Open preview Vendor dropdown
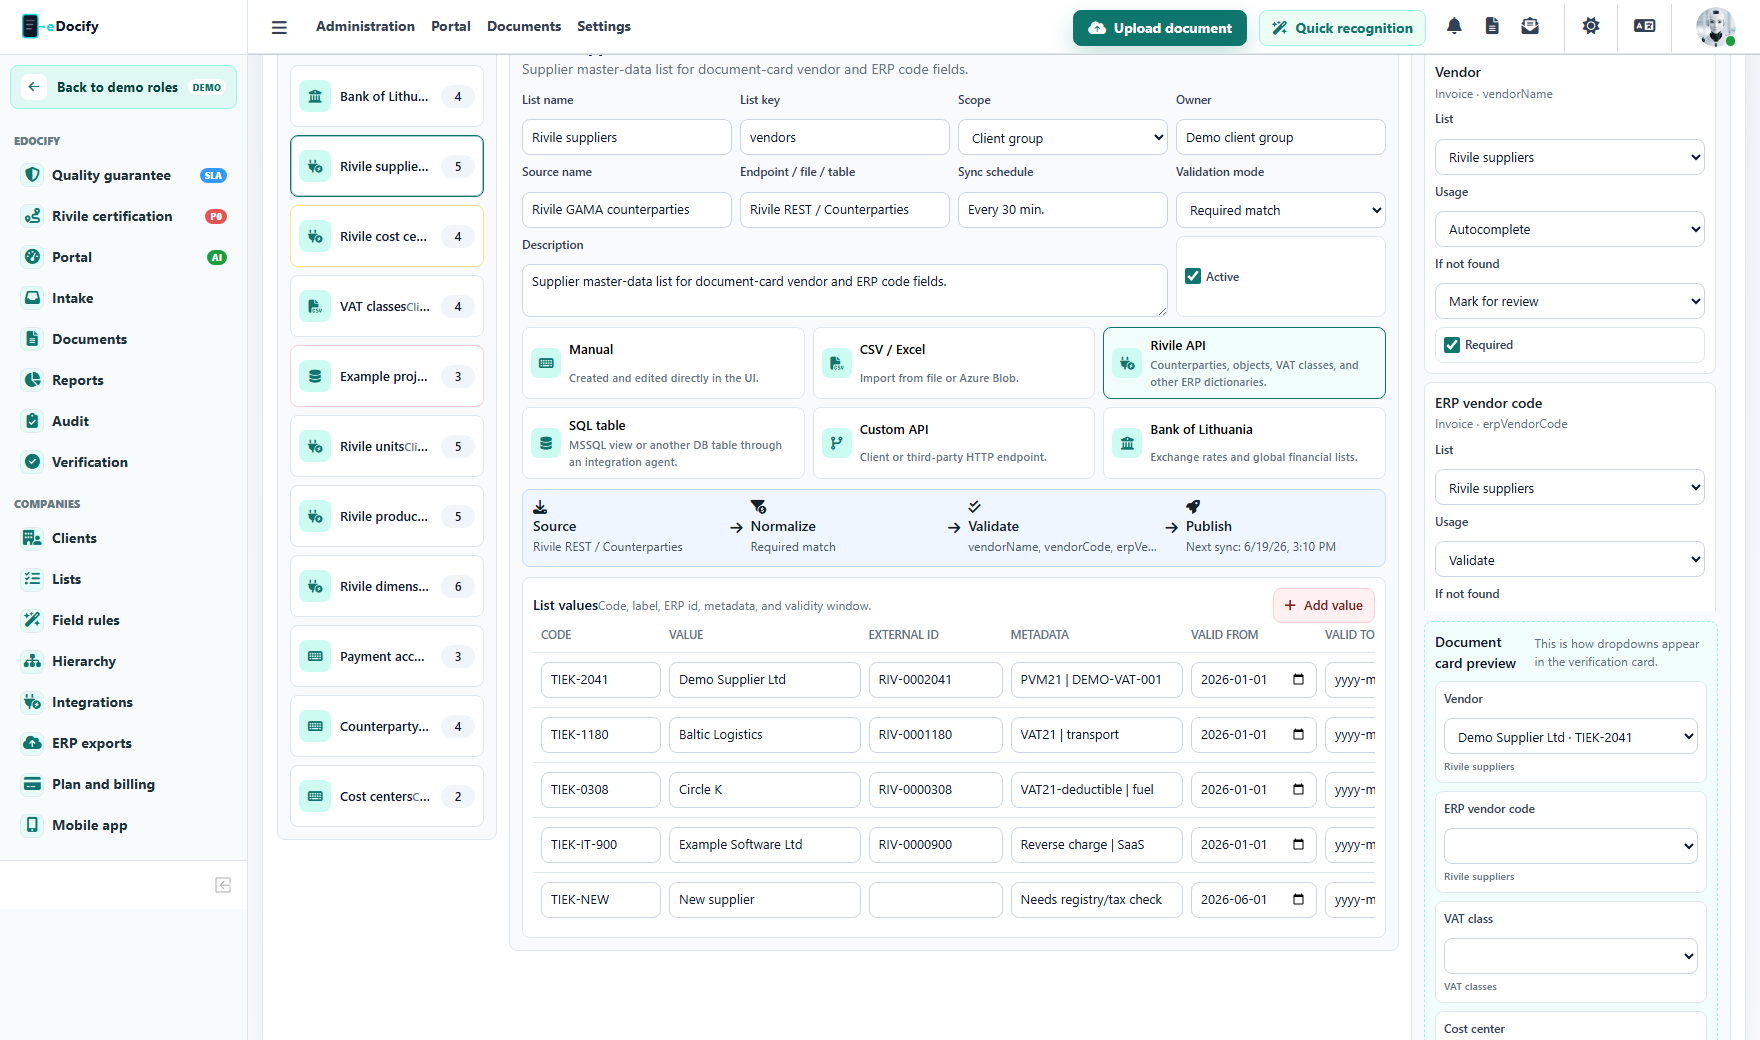The height and width of the screenshot is (1040, 1760). click(1570, 737)
